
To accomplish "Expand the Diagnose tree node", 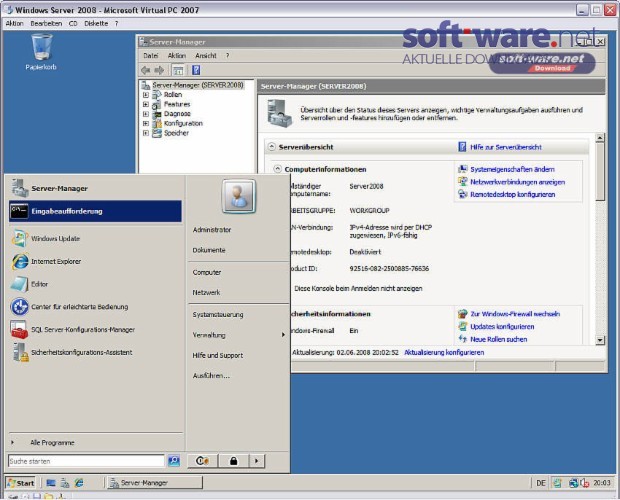I will pos(146,114).
